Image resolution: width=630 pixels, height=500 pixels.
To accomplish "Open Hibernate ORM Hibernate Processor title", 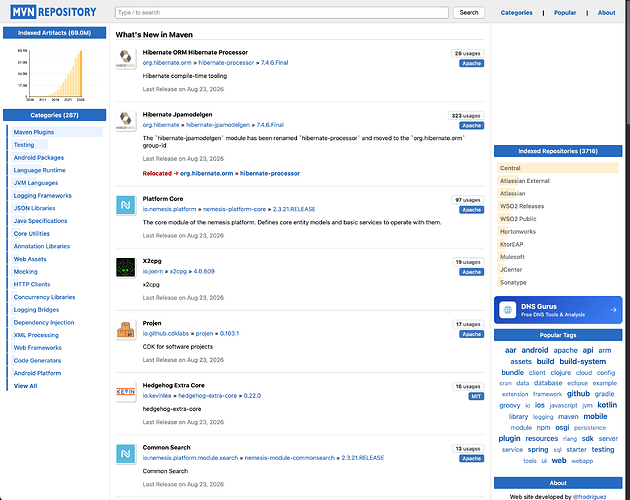I will point(195,52).
